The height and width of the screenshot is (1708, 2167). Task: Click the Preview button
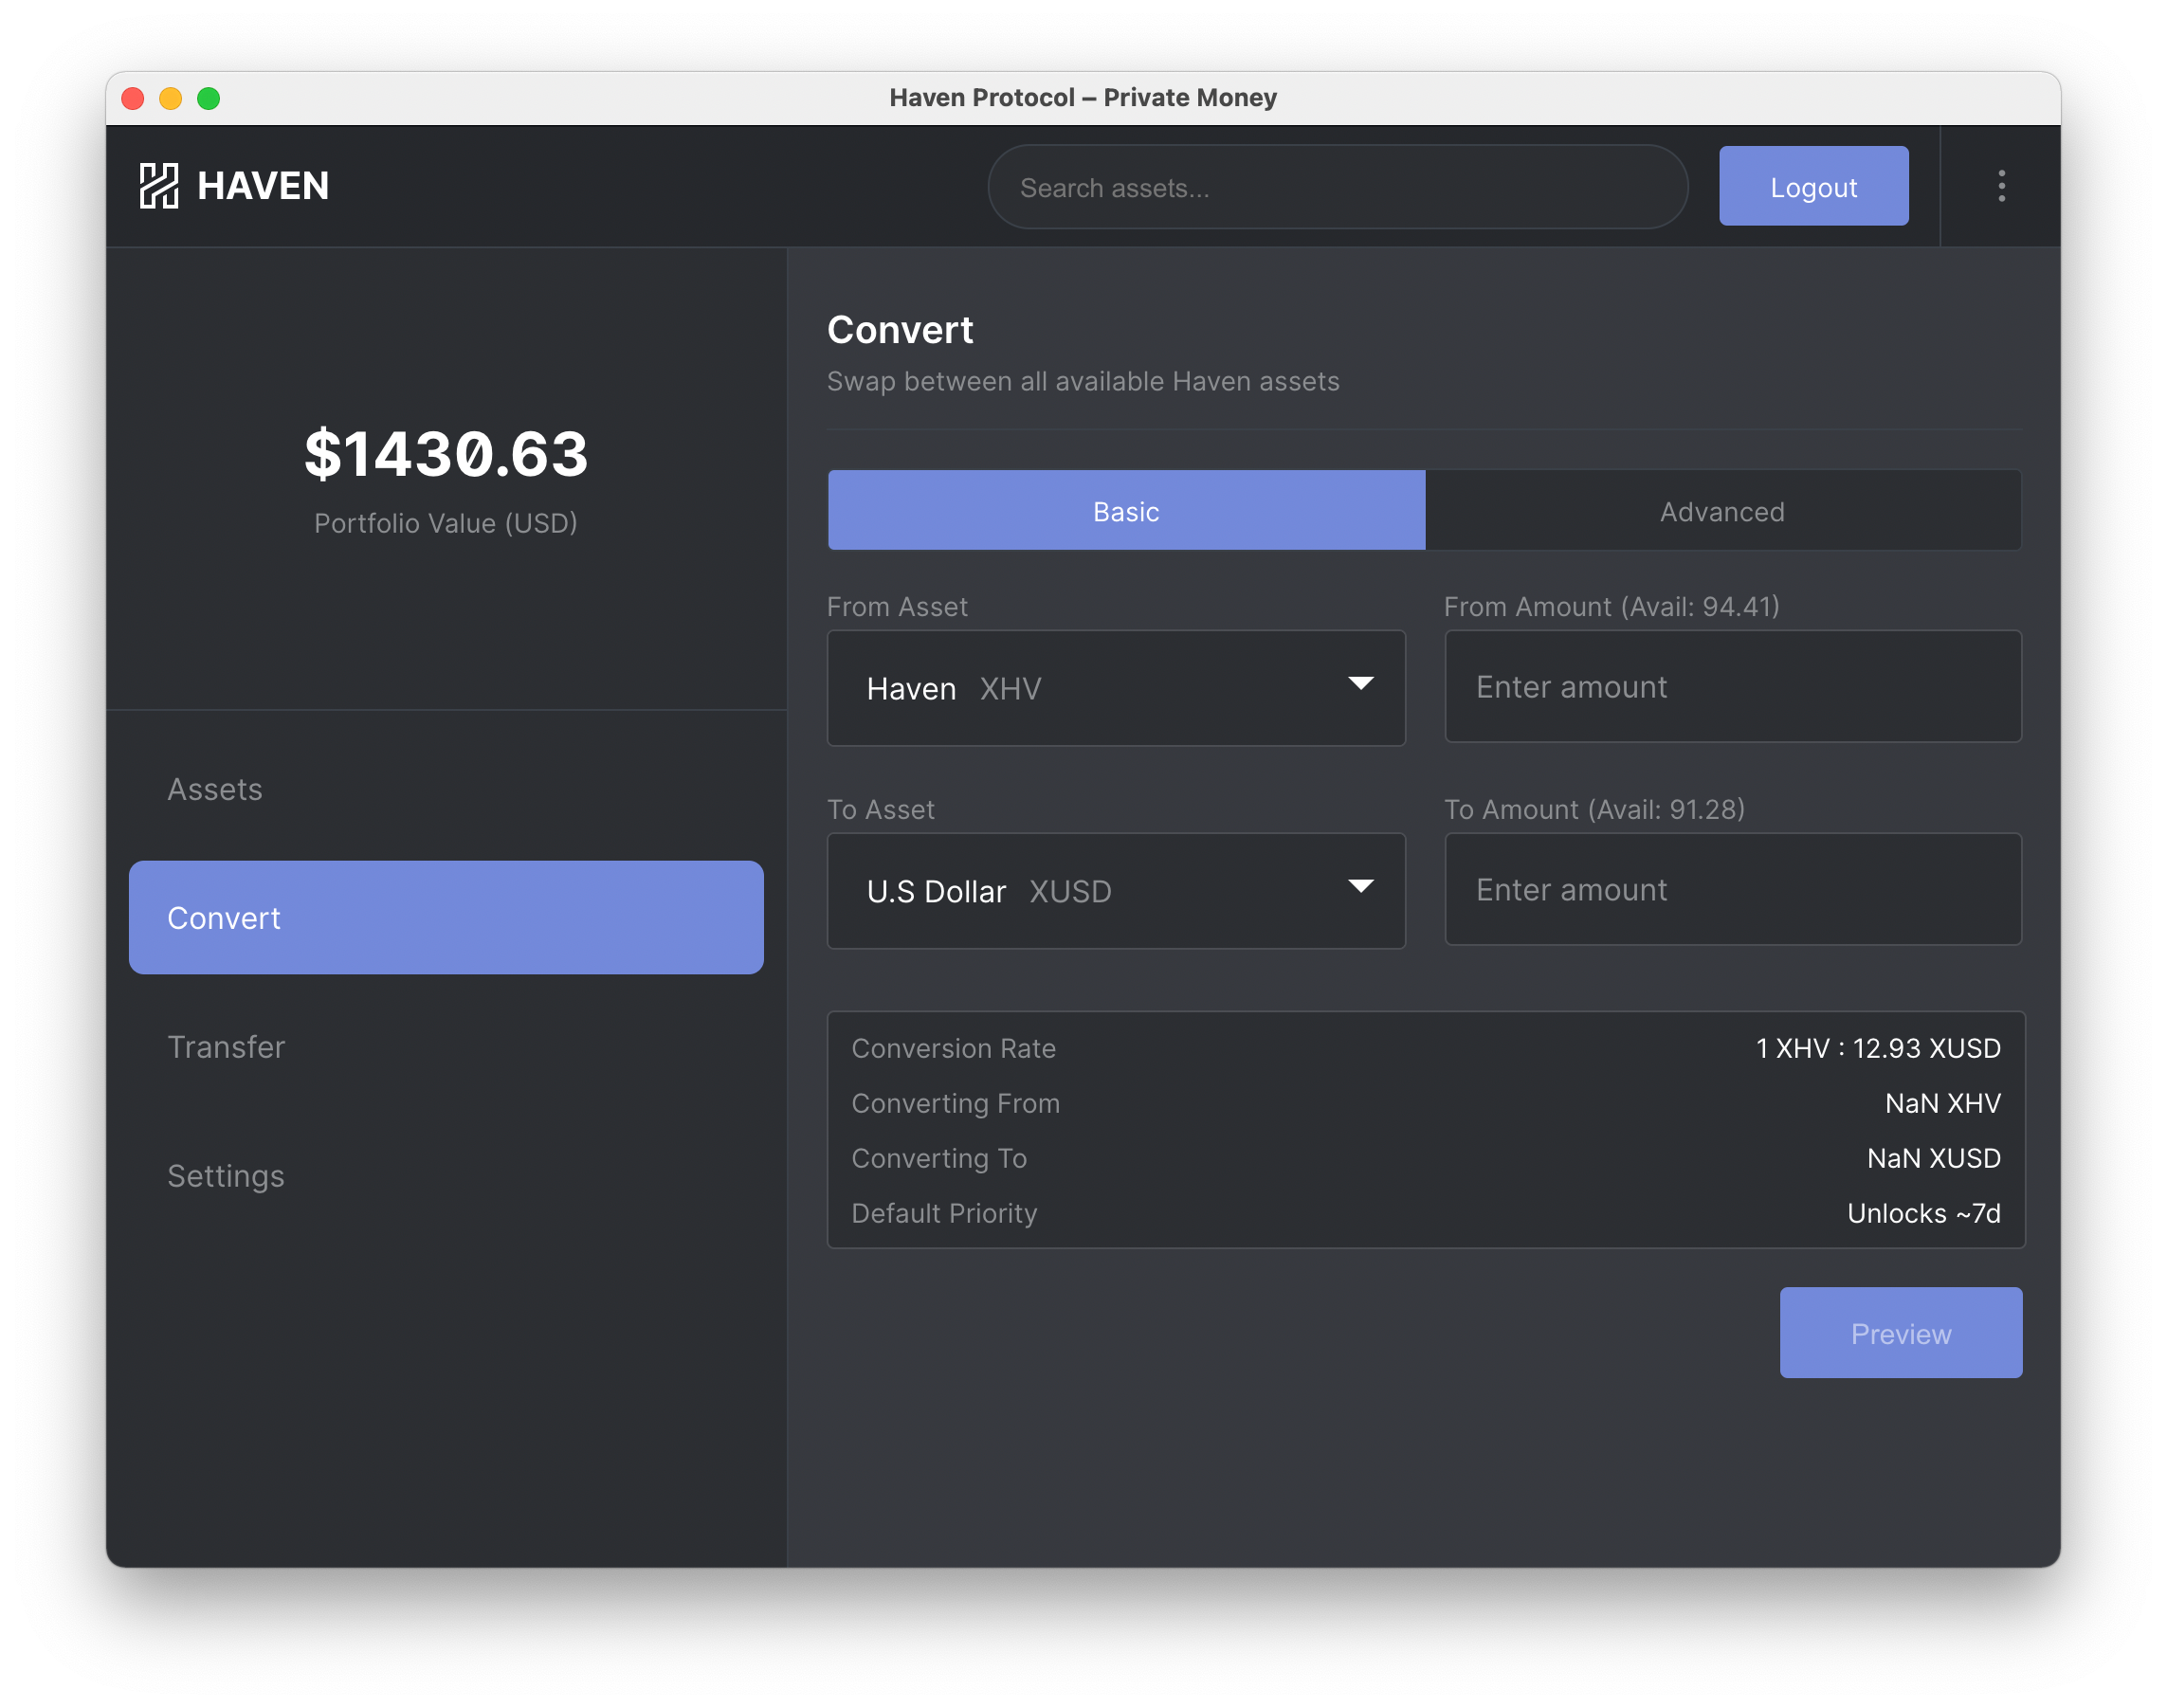coord(1900,1333)
